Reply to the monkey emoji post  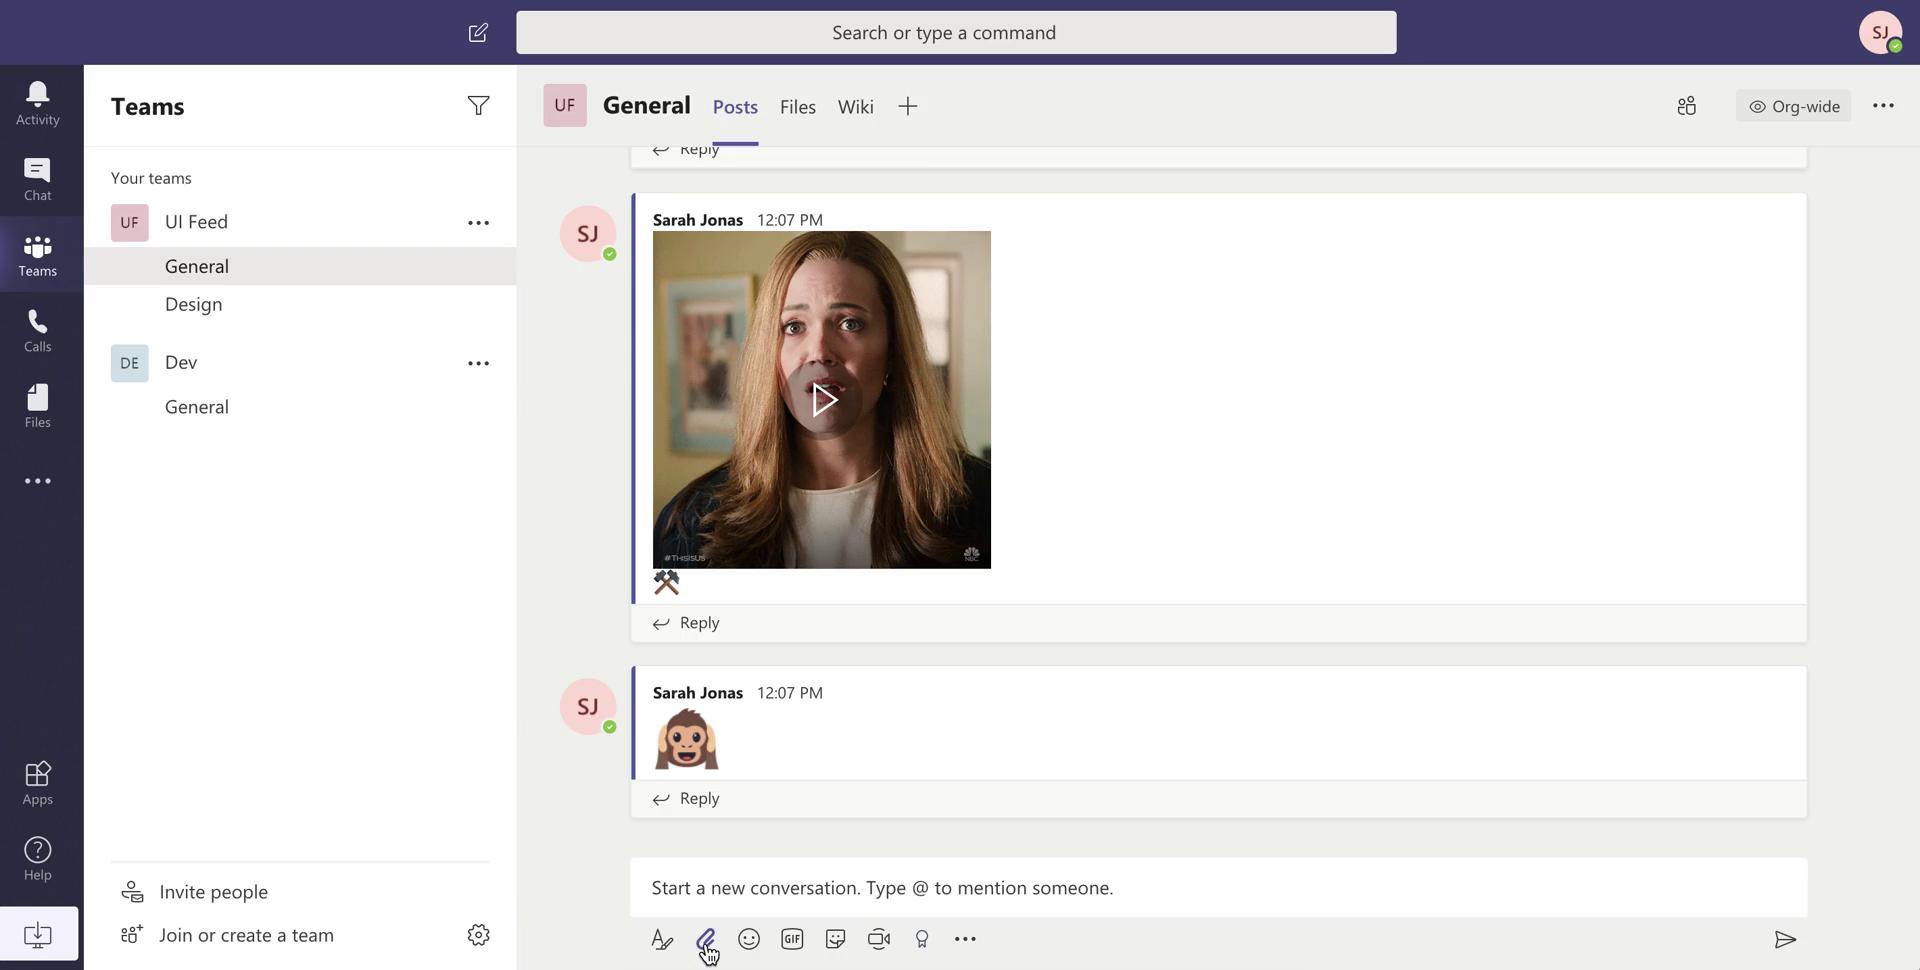686,799
